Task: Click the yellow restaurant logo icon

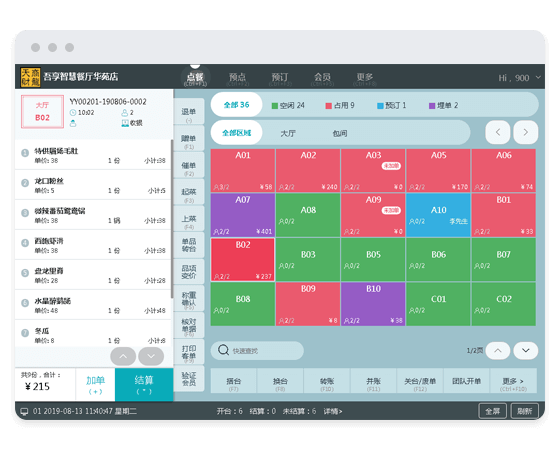Action: click(x=30, y=77)
